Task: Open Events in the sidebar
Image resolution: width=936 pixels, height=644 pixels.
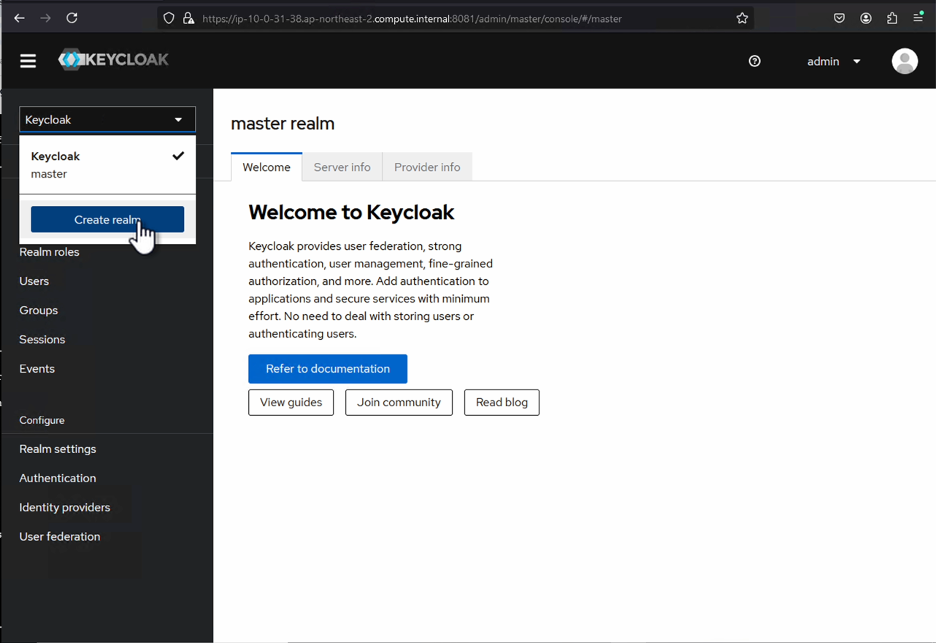Action: pos(37,369)
